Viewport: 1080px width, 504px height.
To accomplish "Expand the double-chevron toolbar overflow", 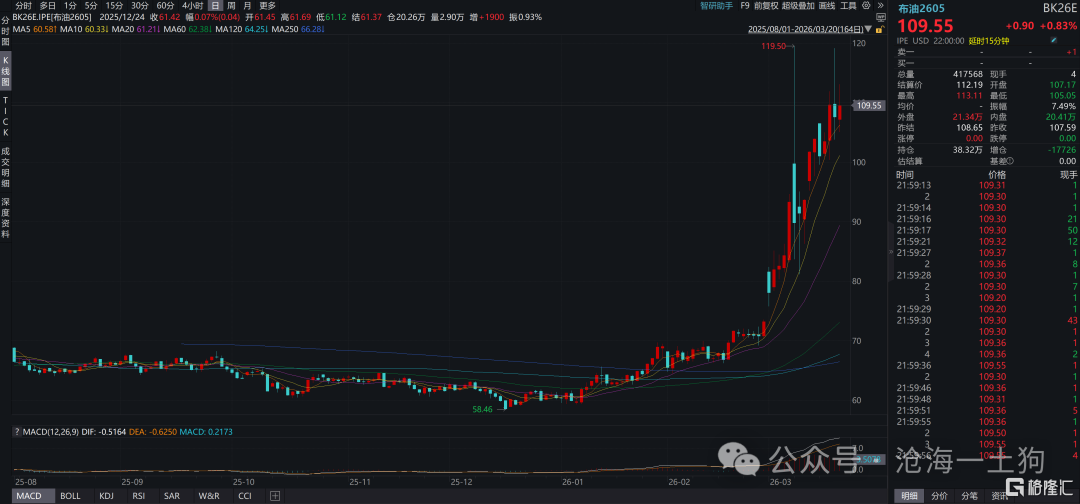I will 881,6.
